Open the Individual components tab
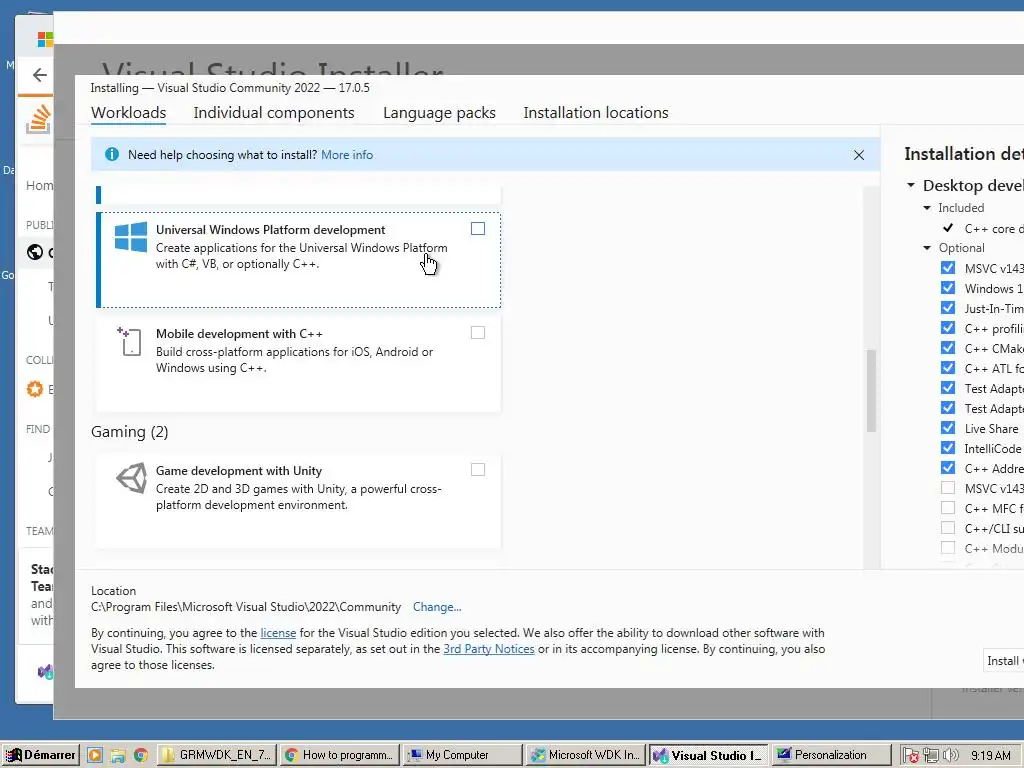Image resolution: width=1024 pixels, height=768 pixels. point(274,112)
